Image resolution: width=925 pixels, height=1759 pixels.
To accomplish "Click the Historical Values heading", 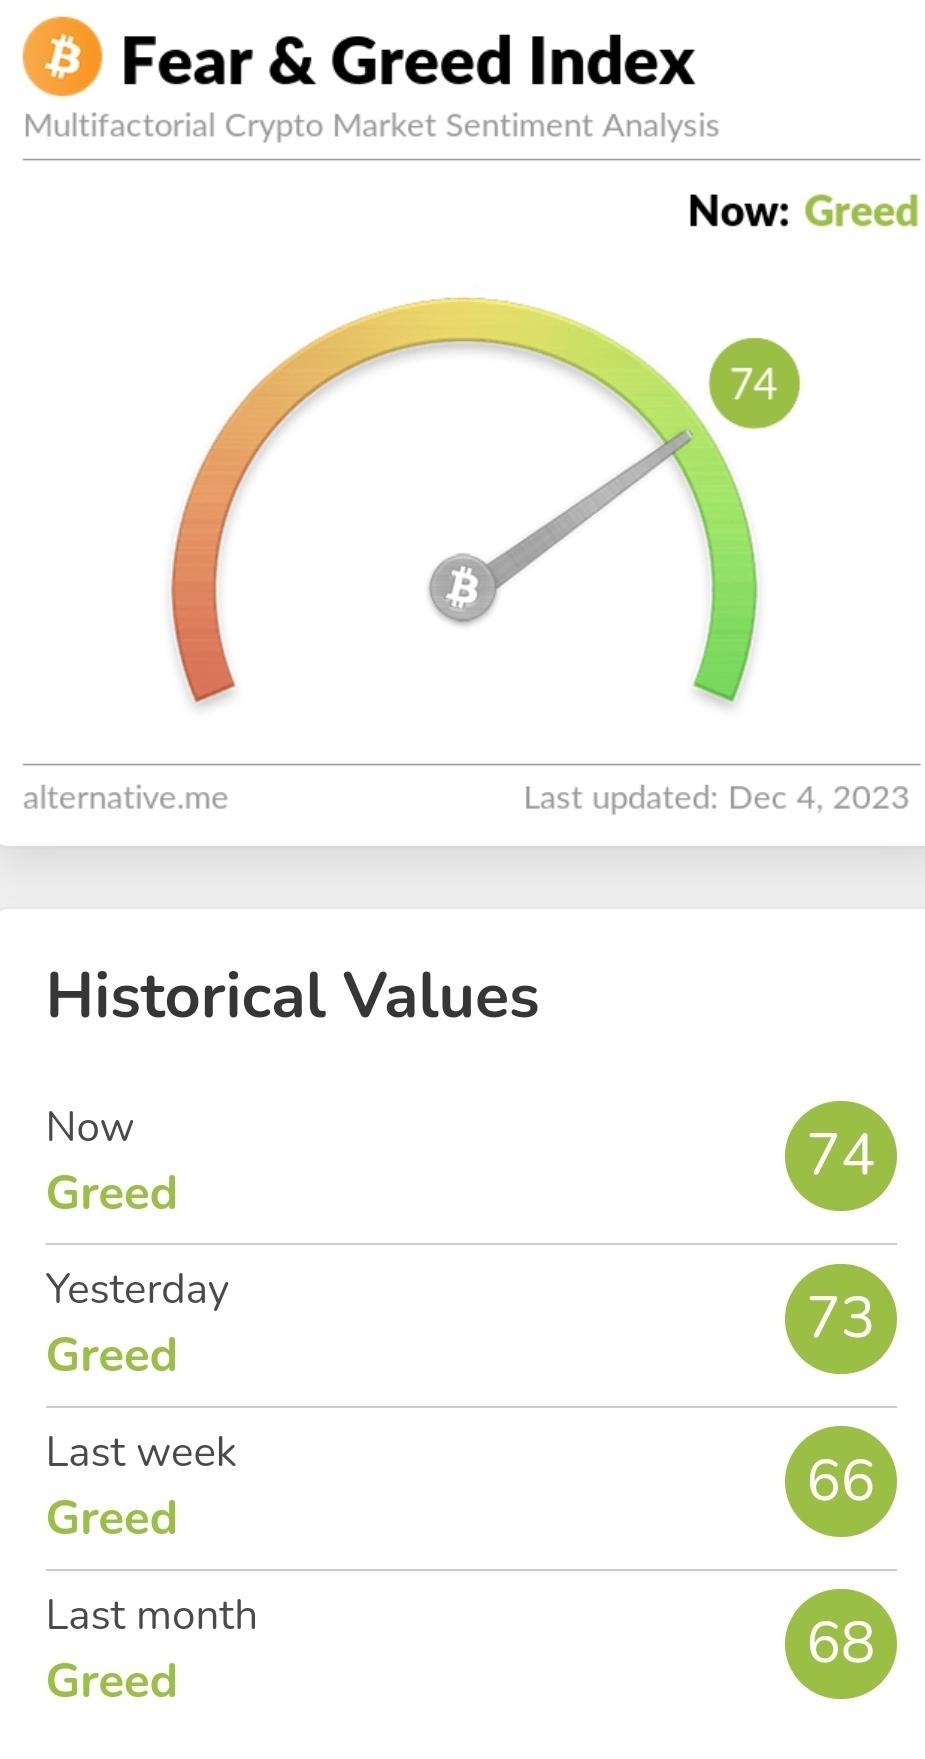I will 293,996.
